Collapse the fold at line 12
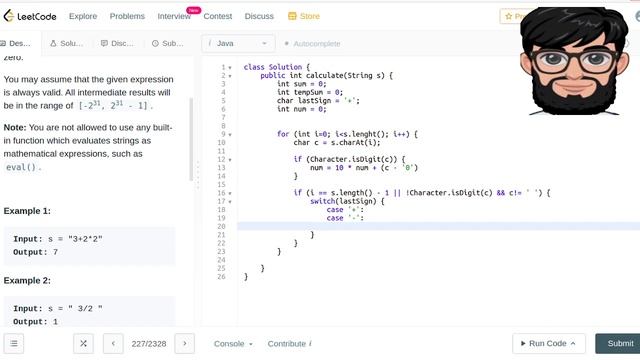This screenshot has height=360, width=640. pyautogui.click(x=230, y=160)
